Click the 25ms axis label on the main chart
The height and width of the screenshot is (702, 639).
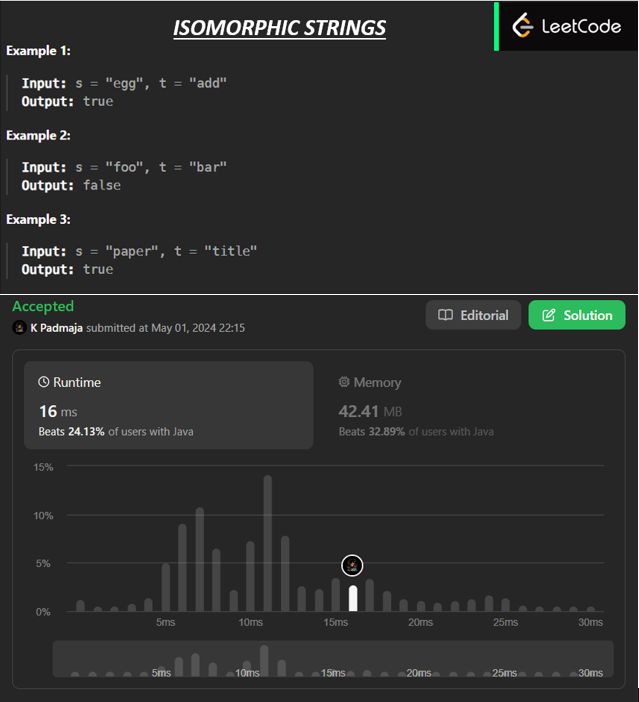click(x=504, y=622)
